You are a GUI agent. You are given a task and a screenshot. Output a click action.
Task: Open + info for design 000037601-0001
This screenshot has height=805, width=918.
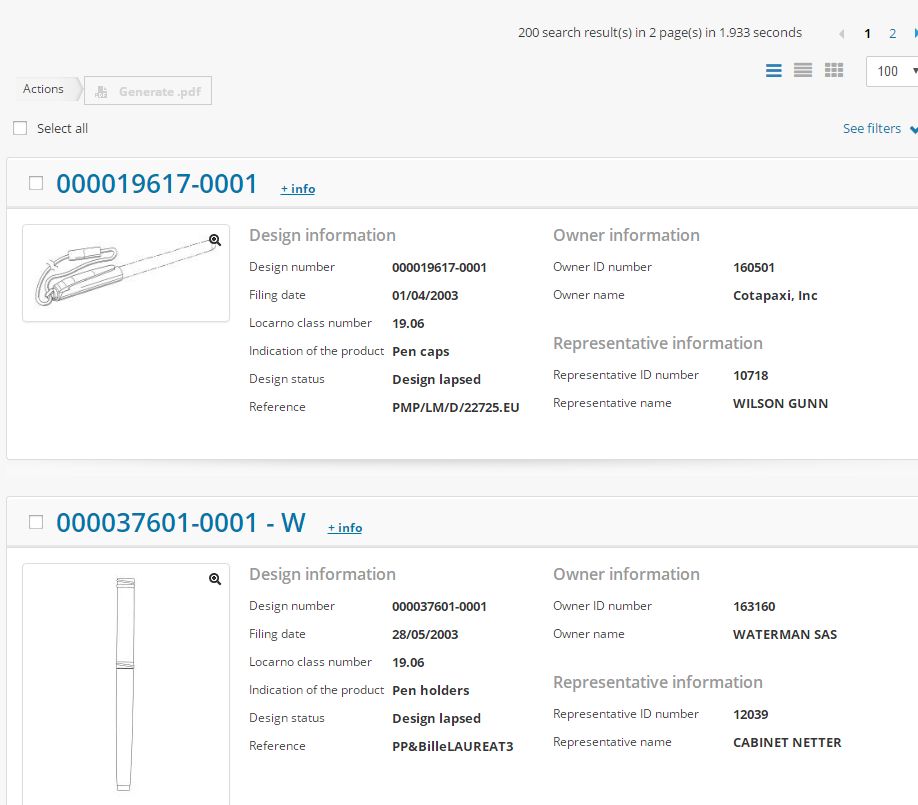[x=345, y=528]
